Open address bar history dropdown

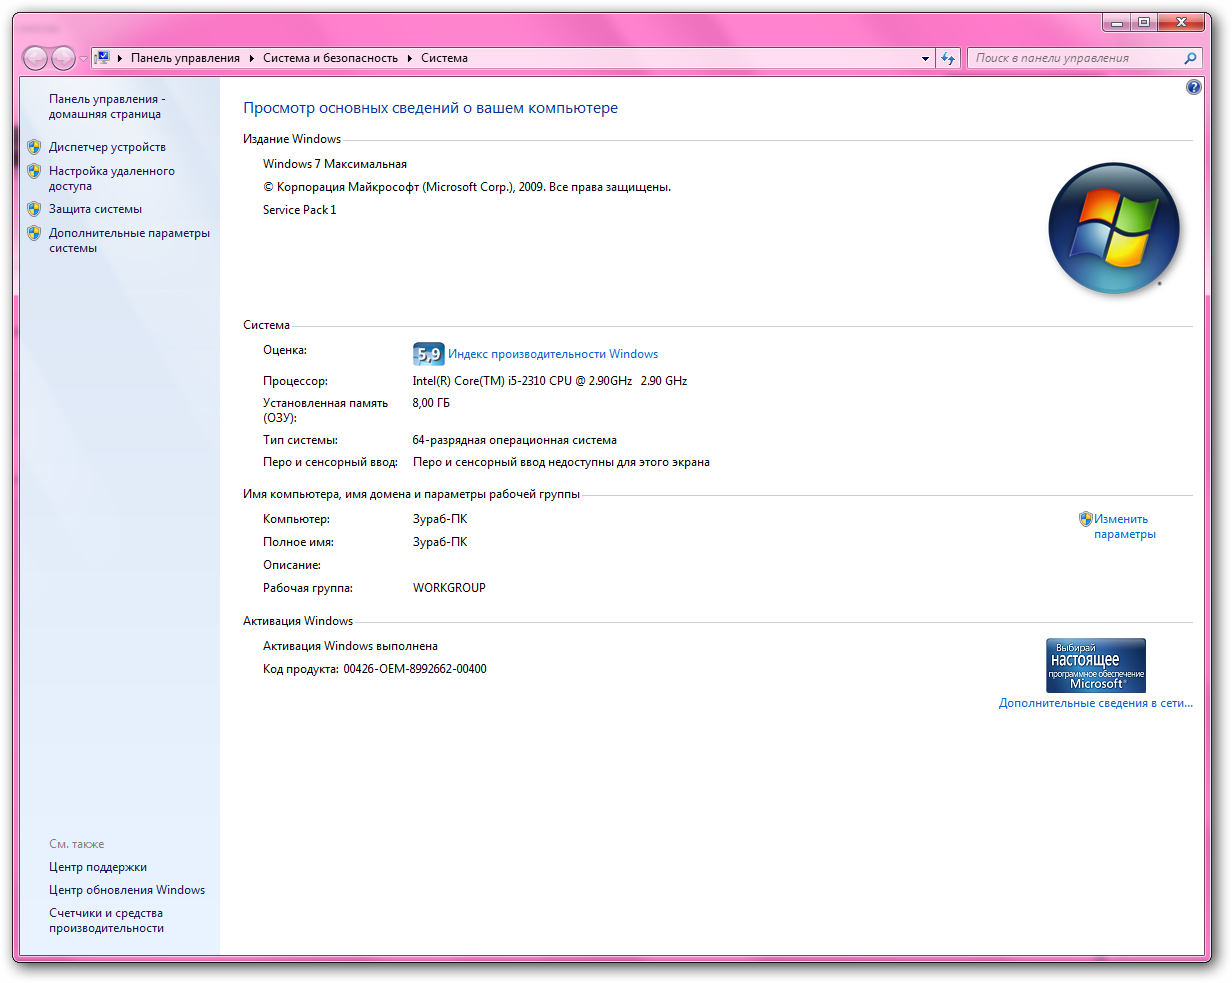pyautogui.click(x=925, y=58)
